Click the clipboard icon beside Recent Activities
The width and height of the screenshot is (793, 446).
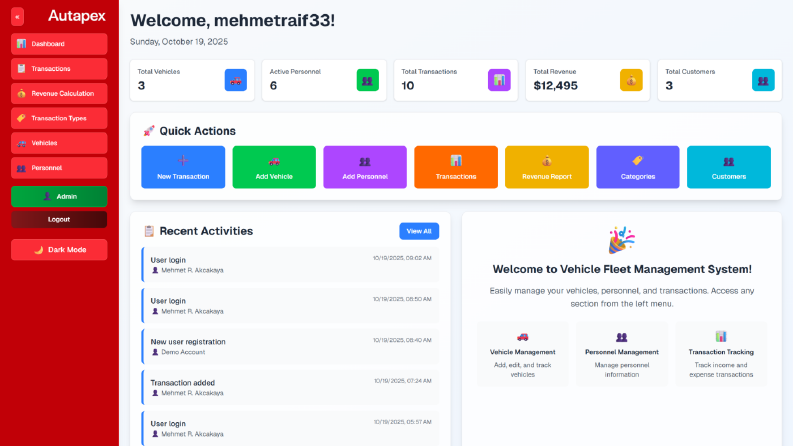pyautogui.click(x=149, y=231)
